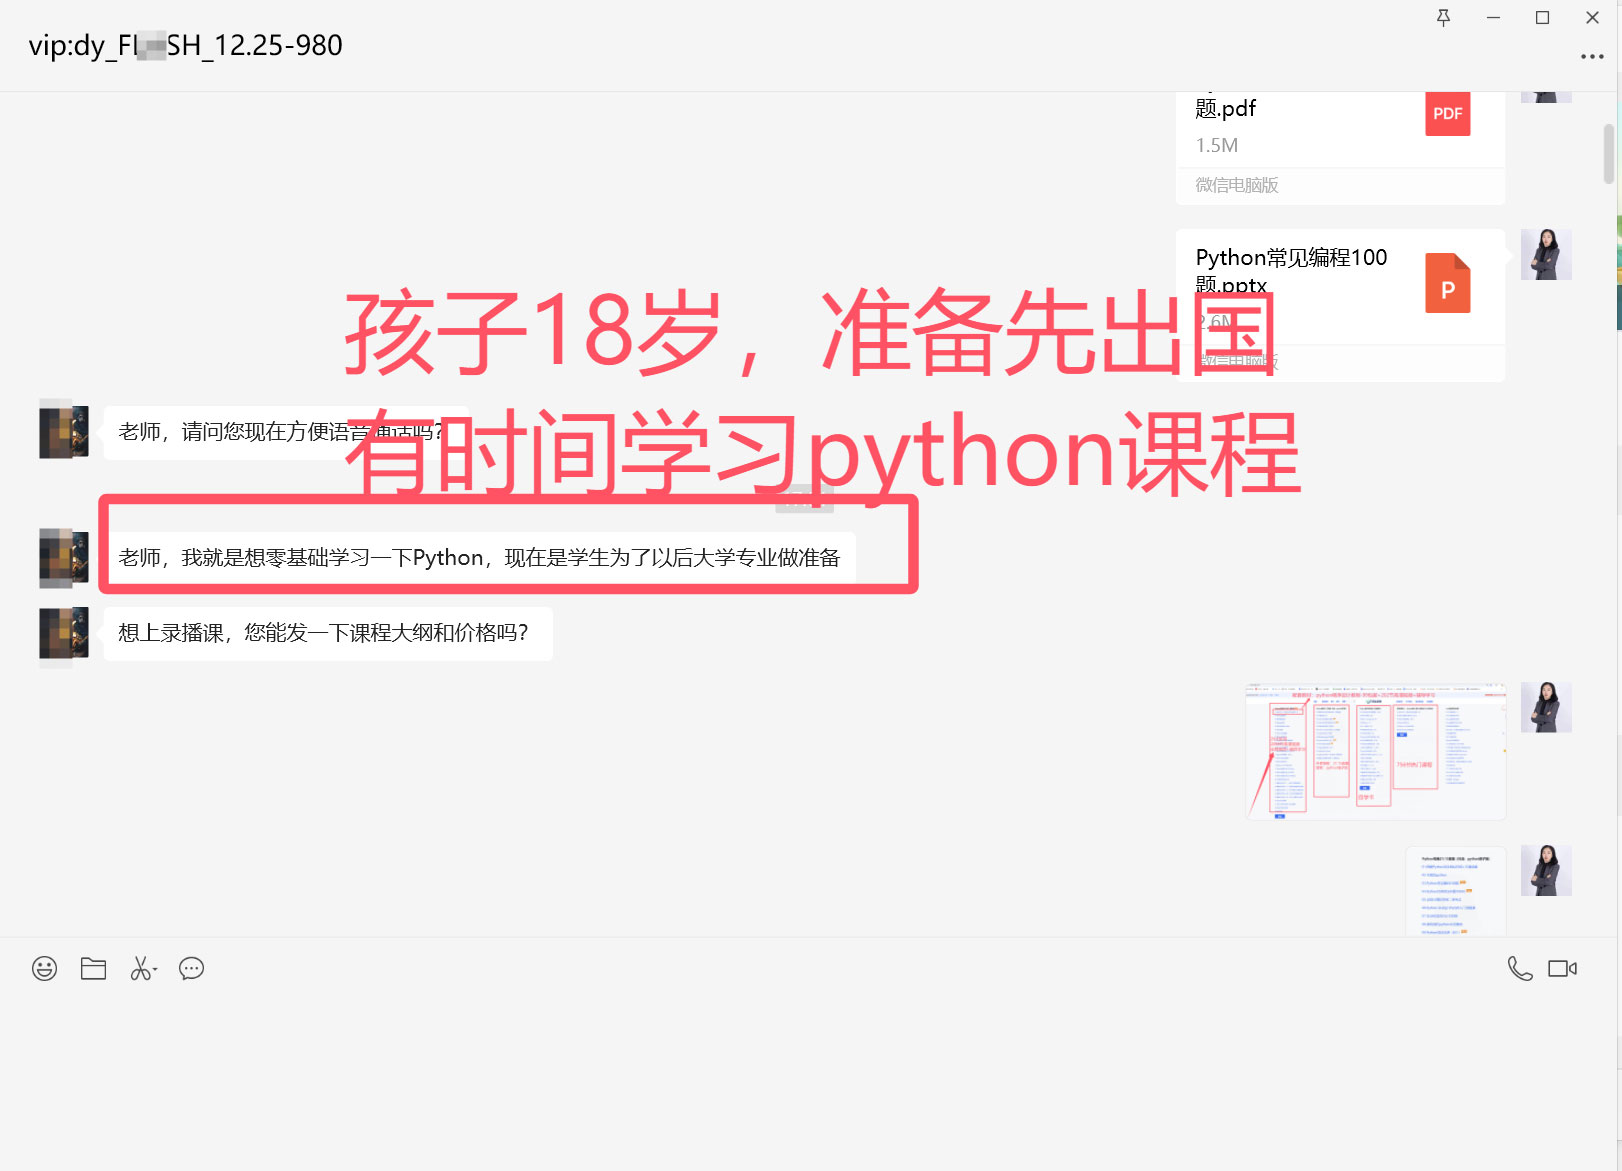Click the chat scrollbar thumb
Image resolution: width=1622 pixels, height=1171 pixels.
tap(1608, 153)
